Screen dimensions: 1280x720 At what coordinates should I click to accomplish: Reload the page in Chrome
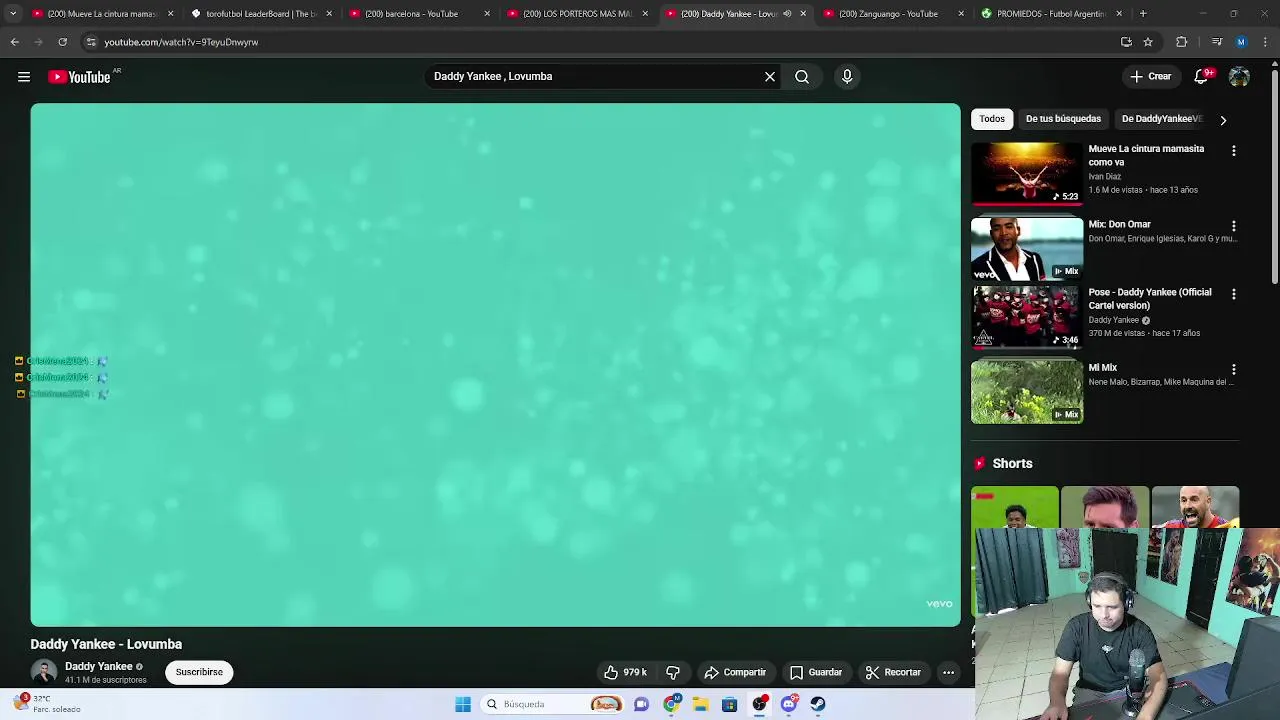click(x=62, y=42)
